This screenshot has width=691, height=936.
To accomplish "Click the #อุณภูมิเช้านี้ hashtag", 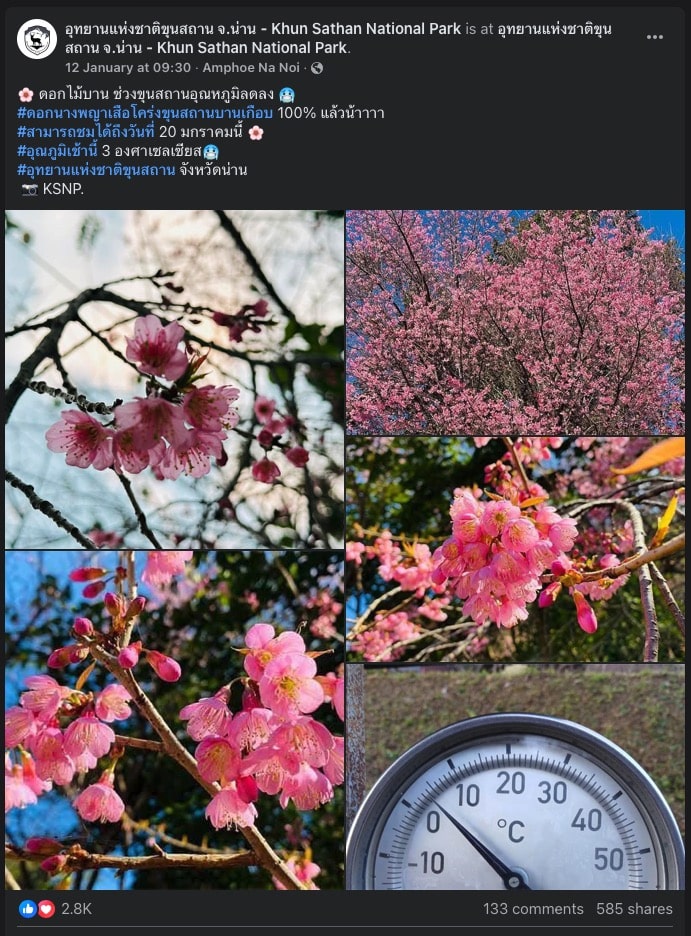I will tap(57, 150).
